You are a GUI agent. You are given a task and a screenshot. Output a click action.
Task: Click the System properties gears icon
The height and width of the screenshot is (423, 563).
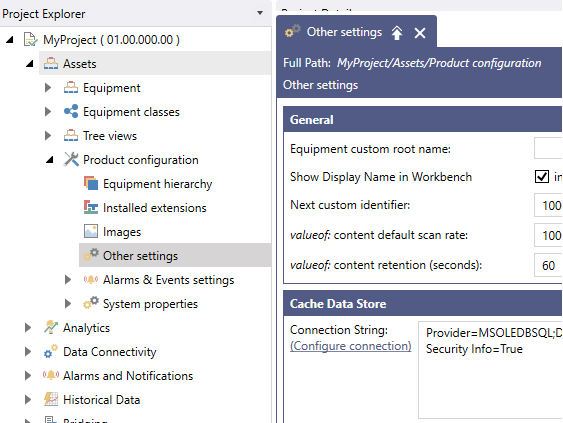coord(91,303)
